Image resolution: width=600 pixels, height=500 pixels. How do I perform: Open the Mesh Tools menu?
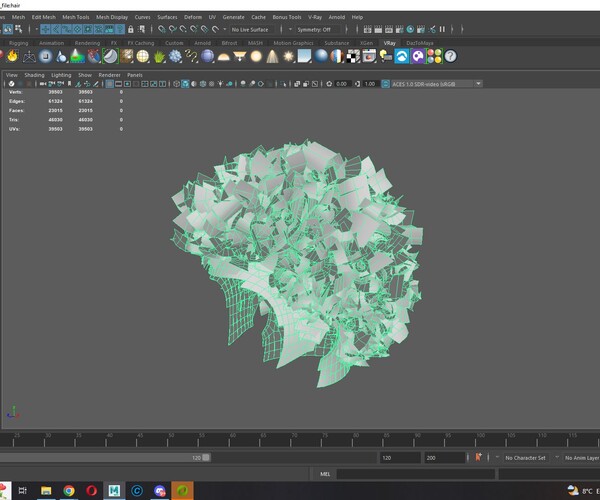click(x=76, y=17)
